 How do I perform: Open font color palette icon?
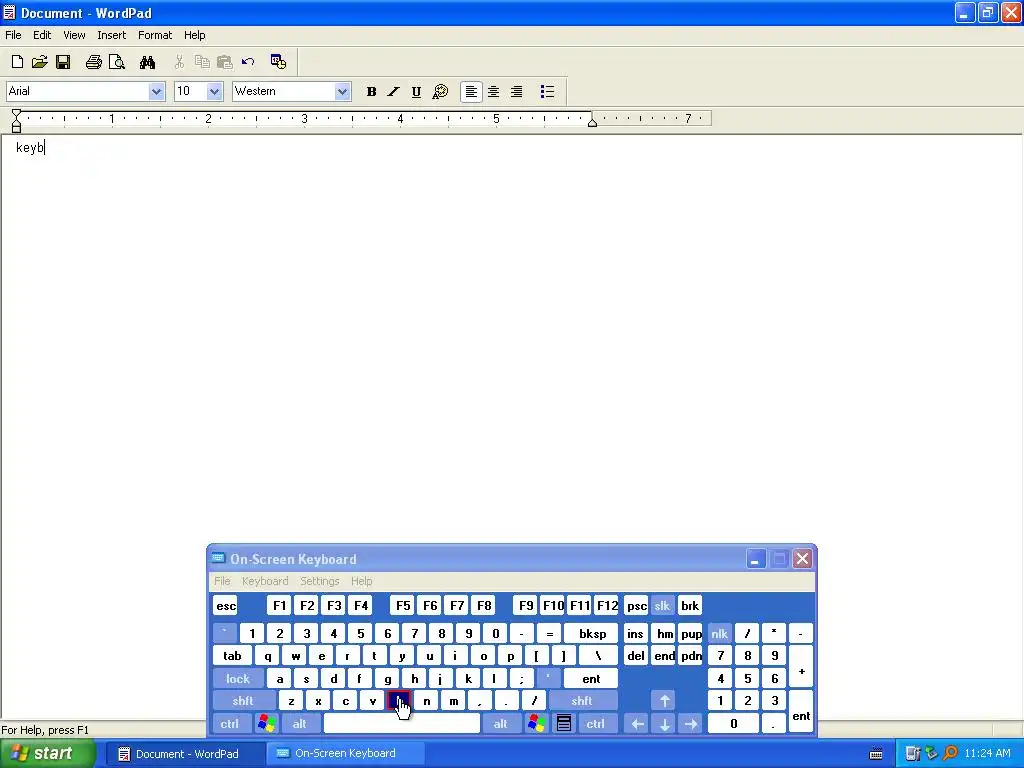click(440, 91)
